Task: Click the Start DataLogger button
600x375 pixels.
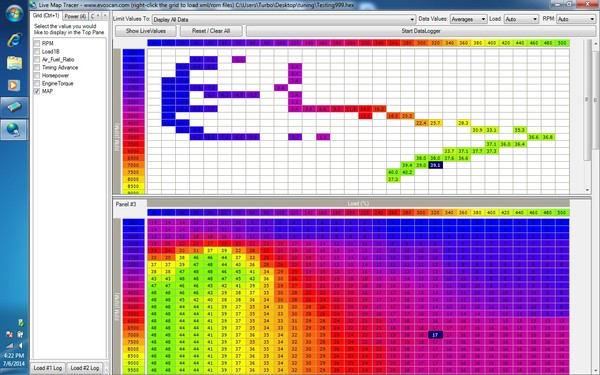Action: (421, 31)
